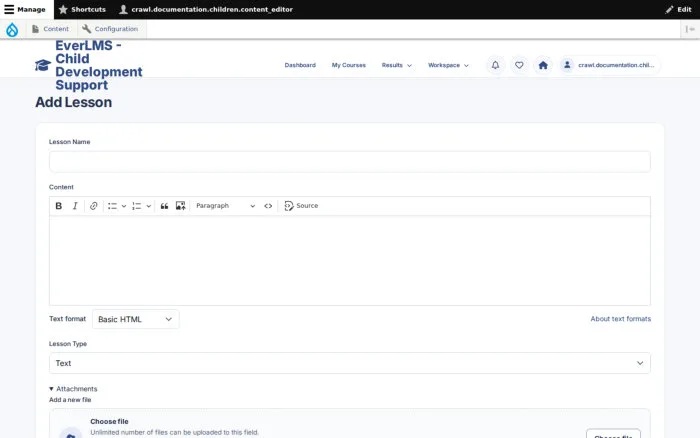Toggle bold formatting
The width and height of the screenshot is (700, 438).
(58, 206)
